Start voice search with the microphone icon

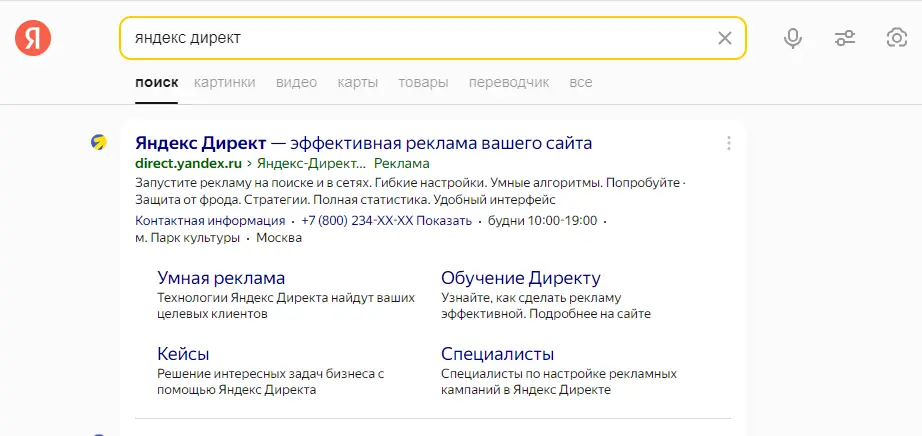coord(793,38)
